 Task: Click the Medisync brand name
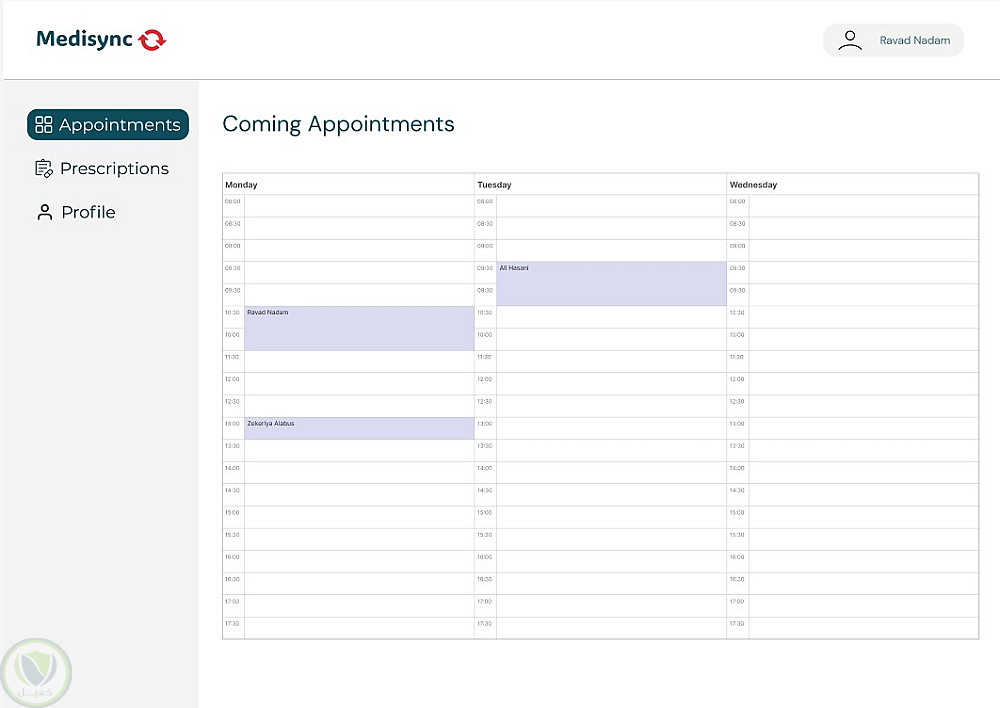pos(85,40)
